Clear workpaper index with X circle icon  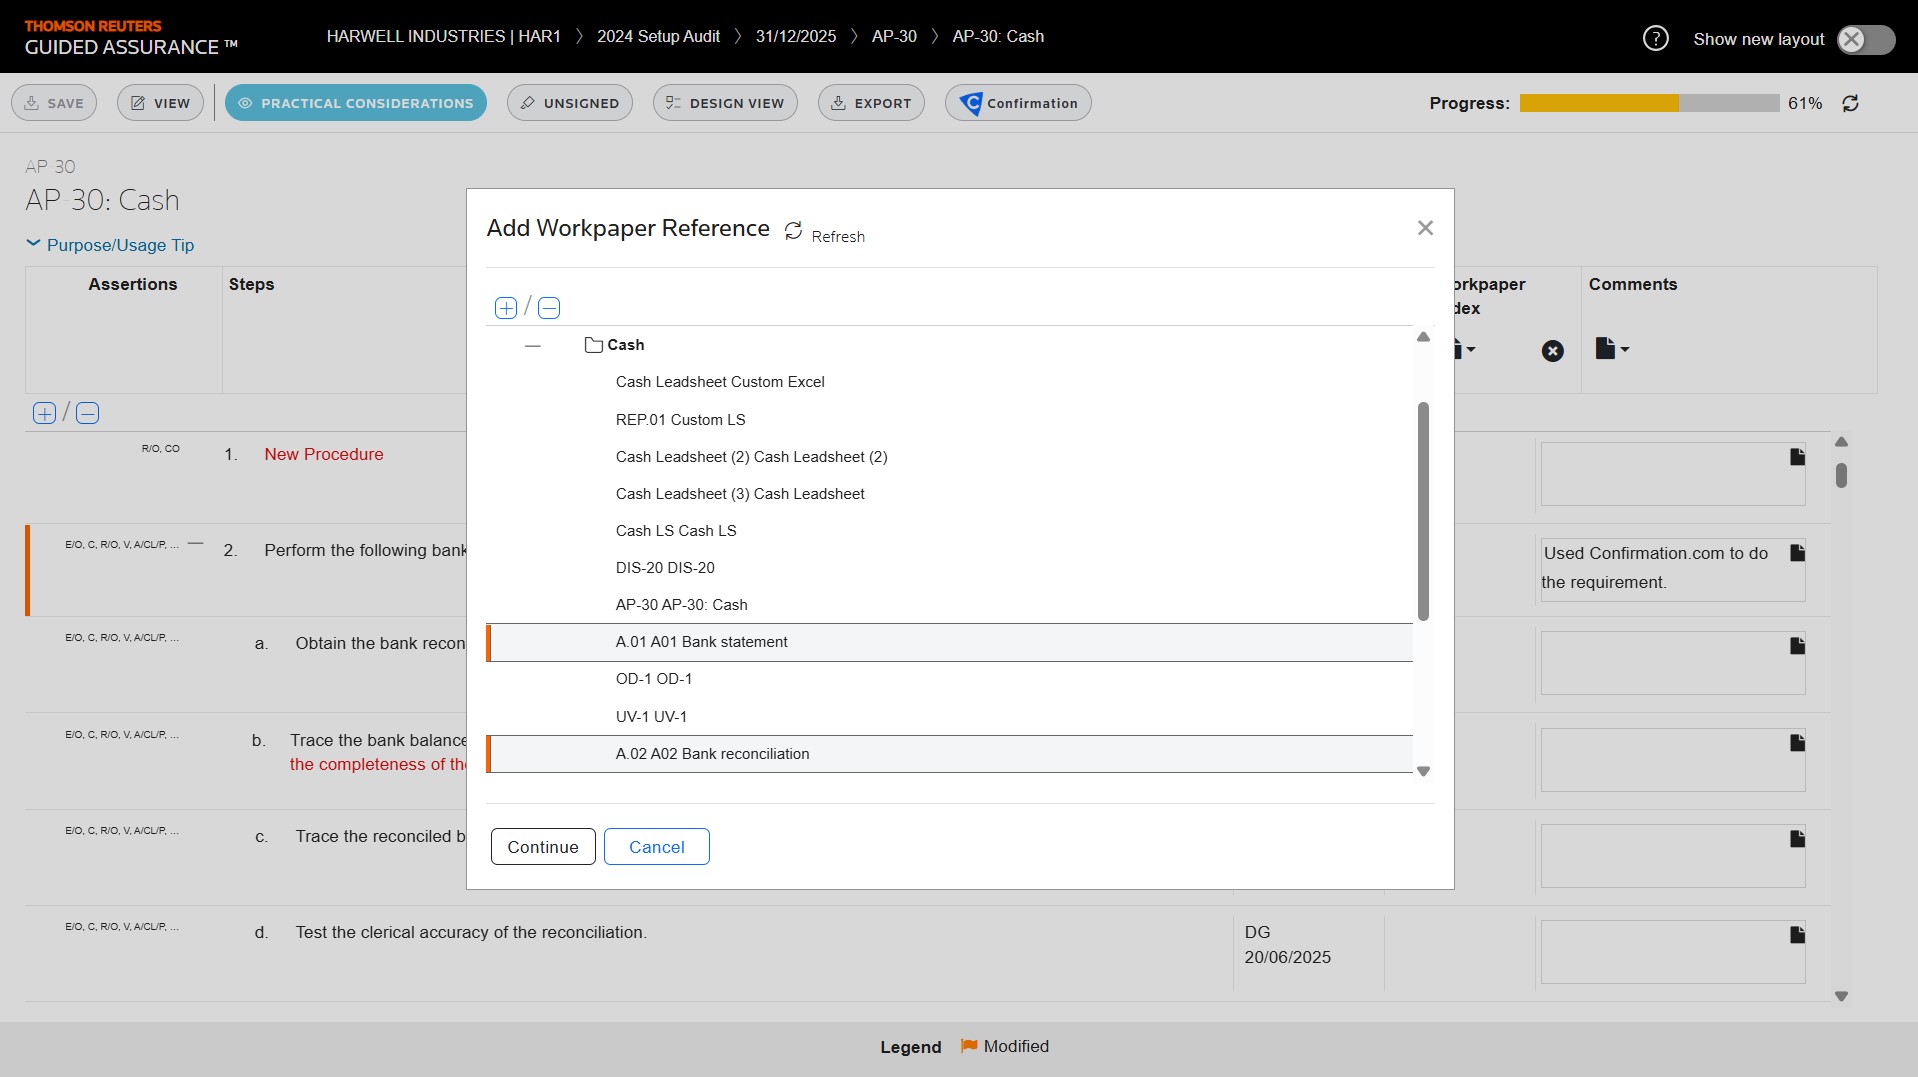(x=1552, y=351)
